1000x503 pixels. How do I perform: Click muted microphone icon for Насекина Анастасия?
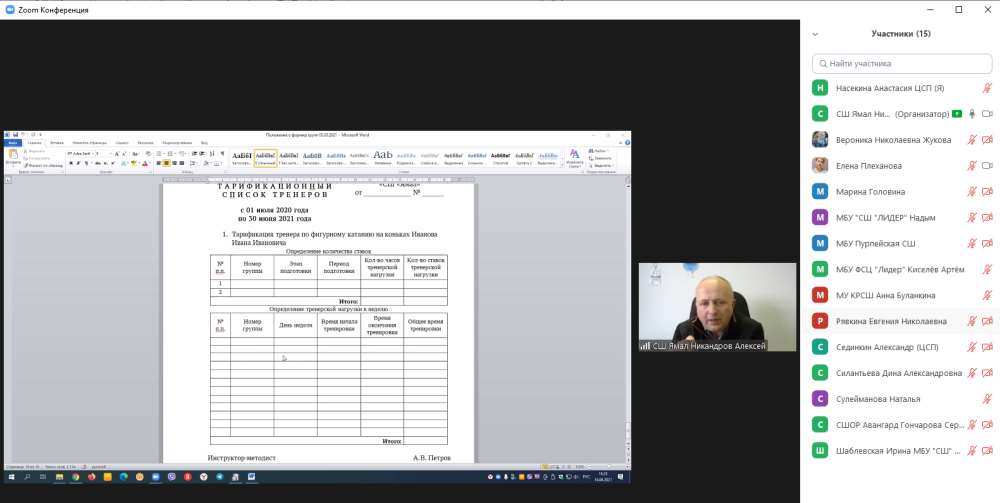coord(987,88)
